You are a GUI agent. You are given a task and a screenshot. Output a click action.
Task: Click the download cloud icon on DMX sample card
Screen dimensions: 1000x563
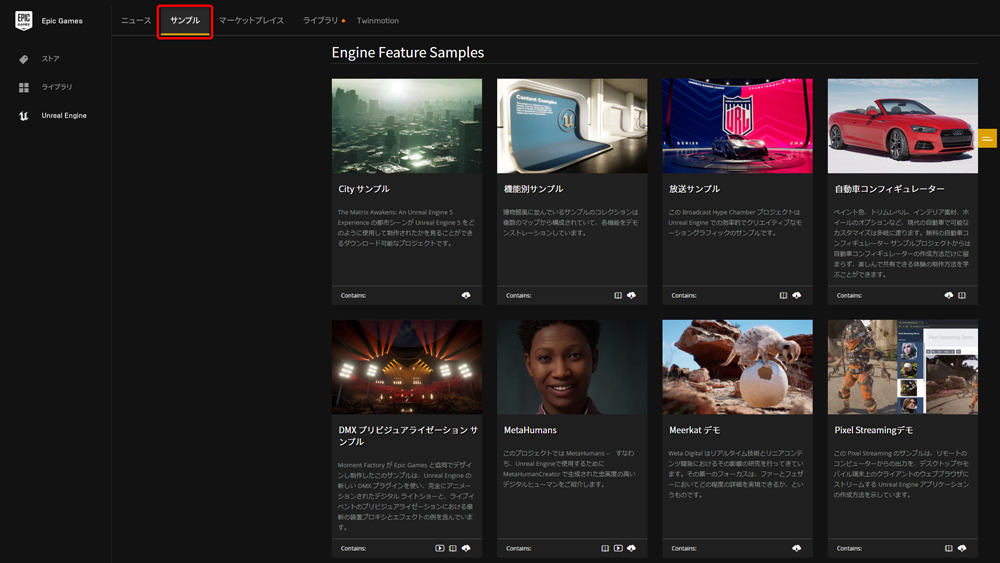(x=466, y=548)
